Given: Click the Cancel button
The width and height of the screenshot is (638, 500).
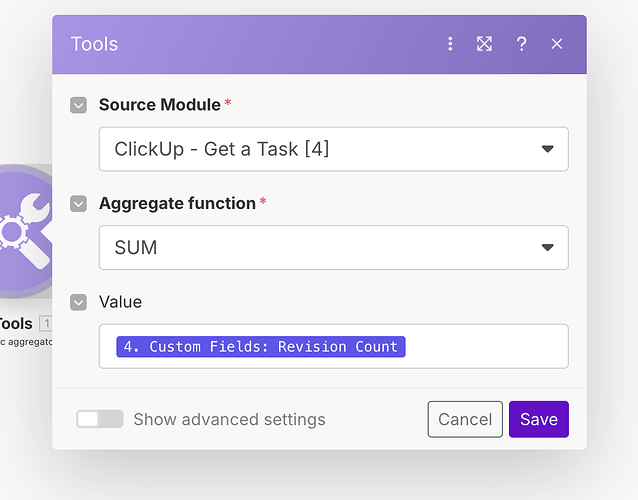Looking at the screenshot, I should coord(465,419).
